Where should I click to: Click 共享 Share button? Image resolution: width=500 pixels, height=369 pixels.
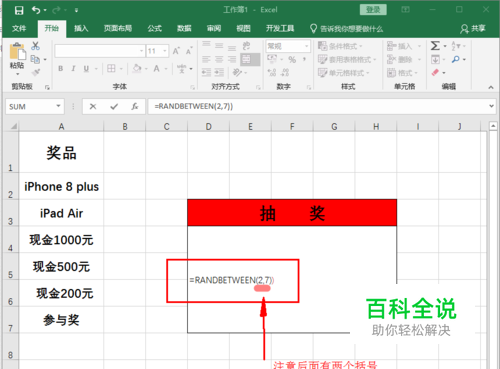[x=473, y=29]
